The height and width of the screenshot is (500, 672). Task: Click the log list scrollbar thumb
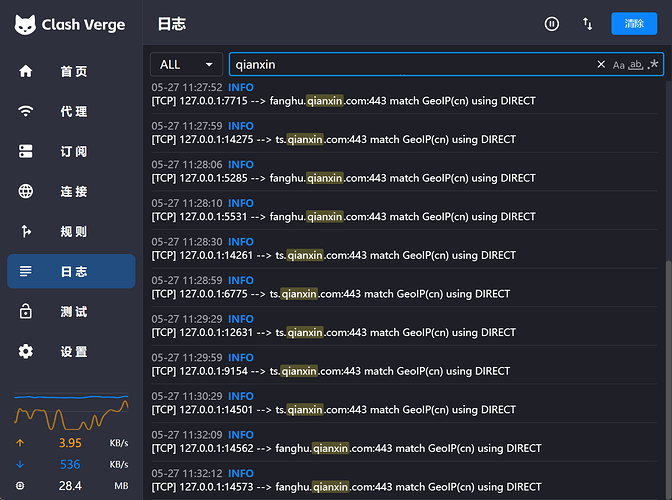click(668, 379)
